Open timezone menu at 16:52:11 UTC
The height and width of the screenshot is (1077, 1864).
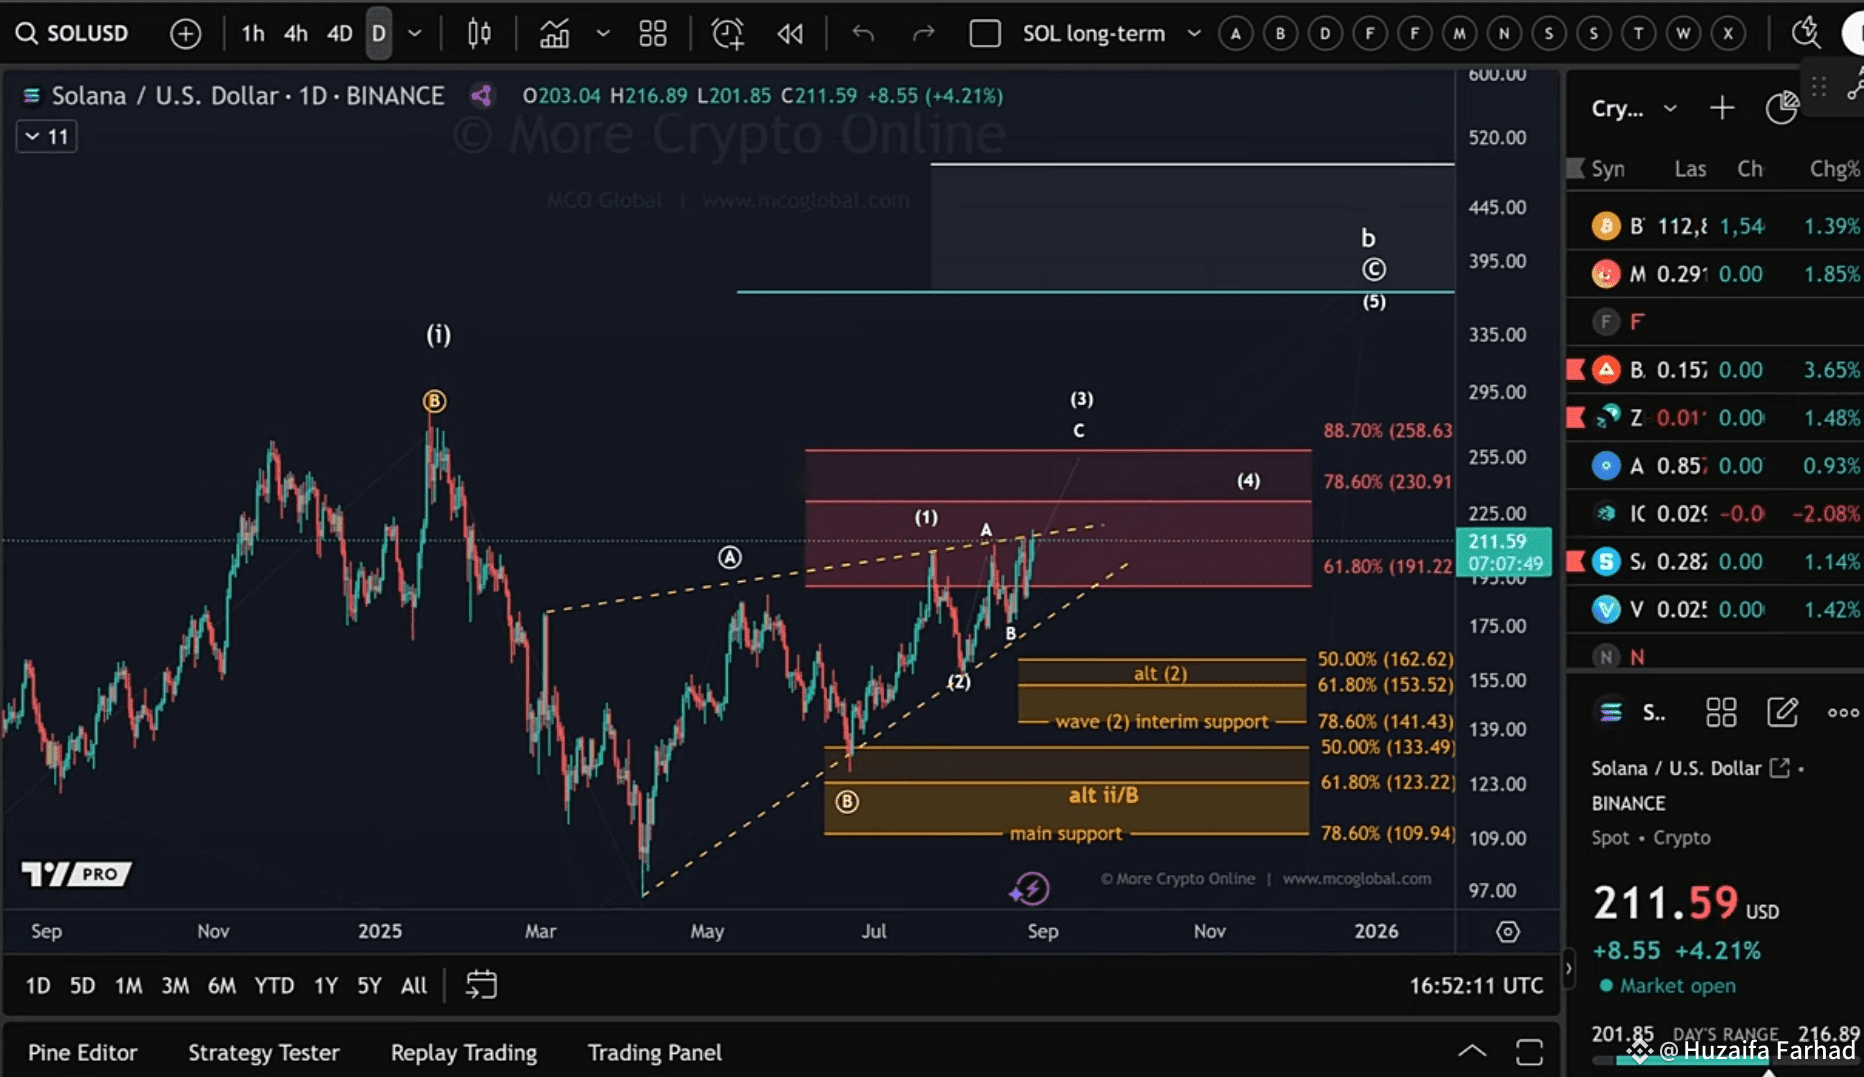pyautogui.click(x=1476, y=985)
